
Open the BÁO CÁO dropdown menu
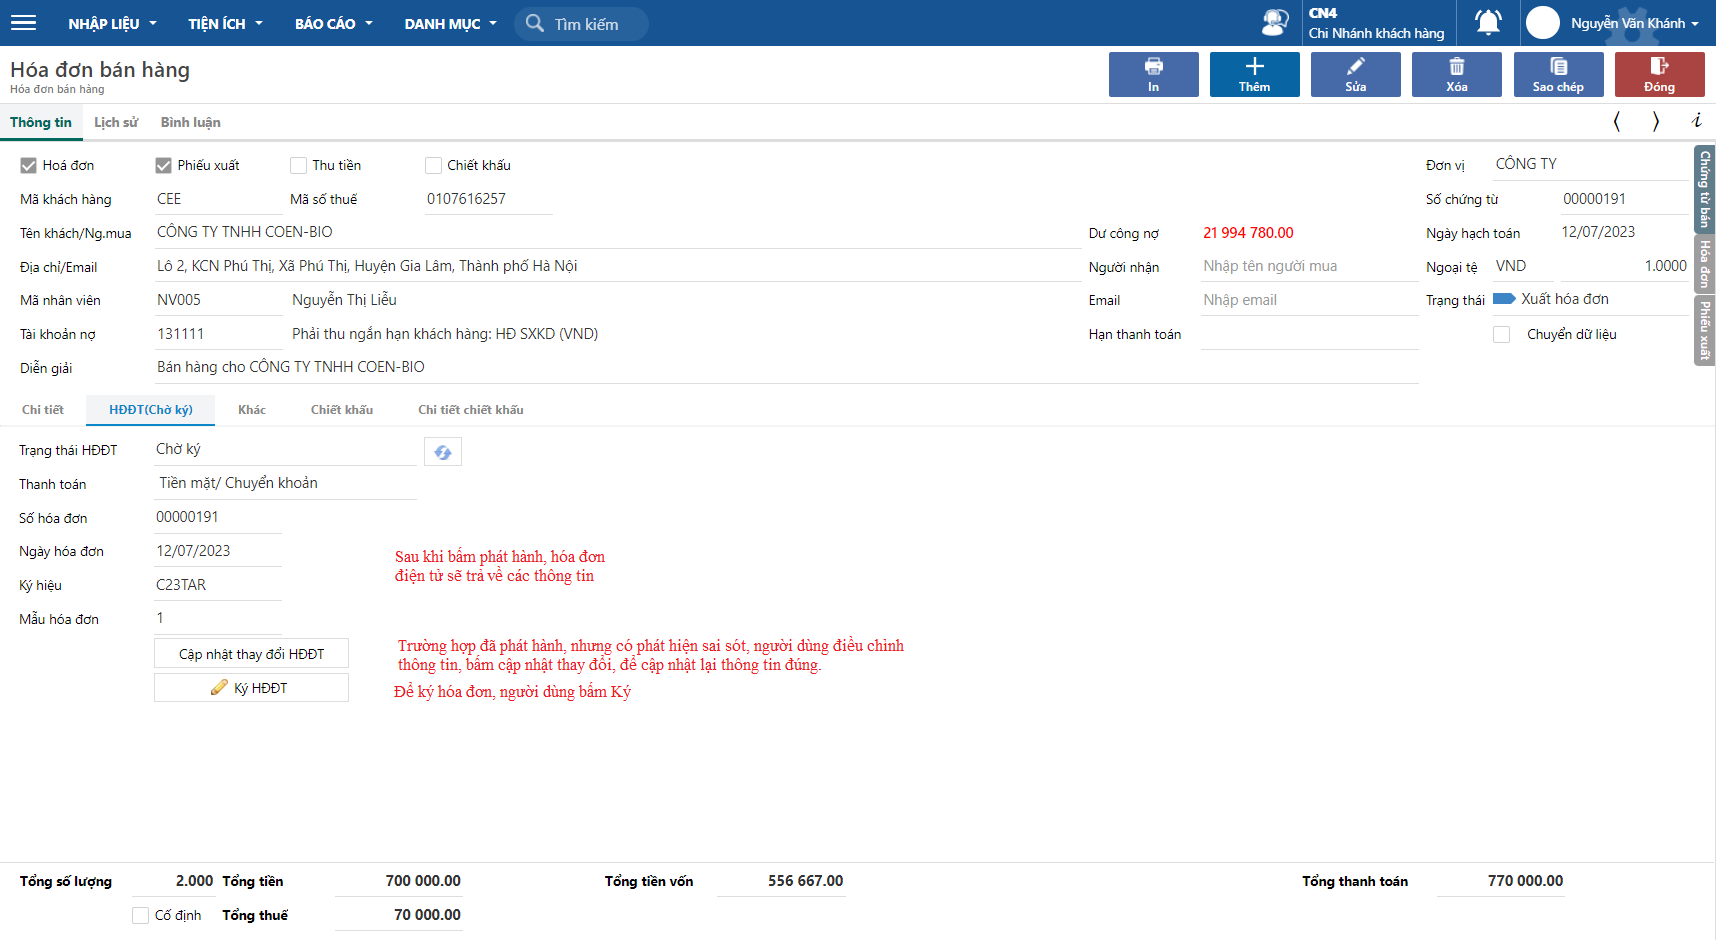(333, 24)
